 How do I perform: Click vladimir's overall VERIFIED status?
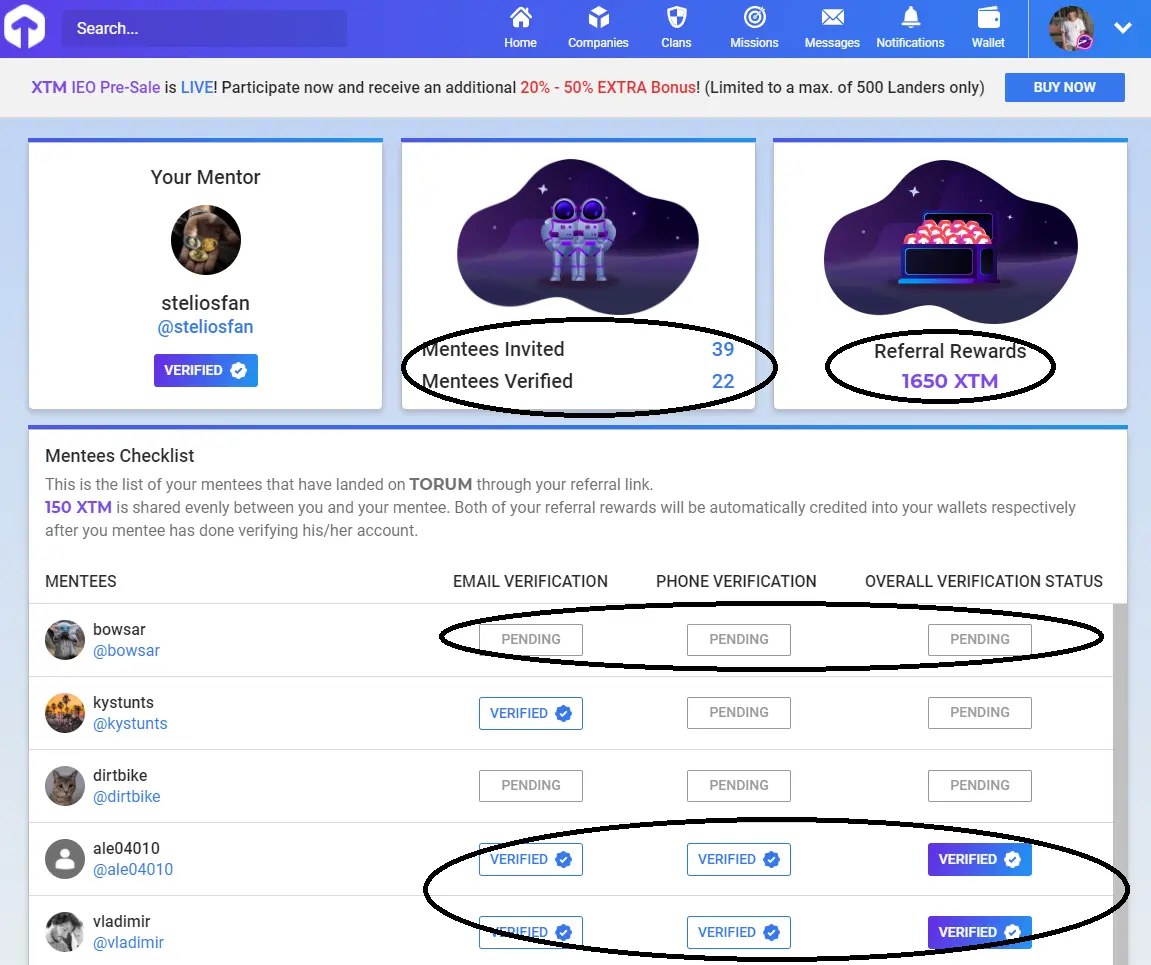point(979,932)
